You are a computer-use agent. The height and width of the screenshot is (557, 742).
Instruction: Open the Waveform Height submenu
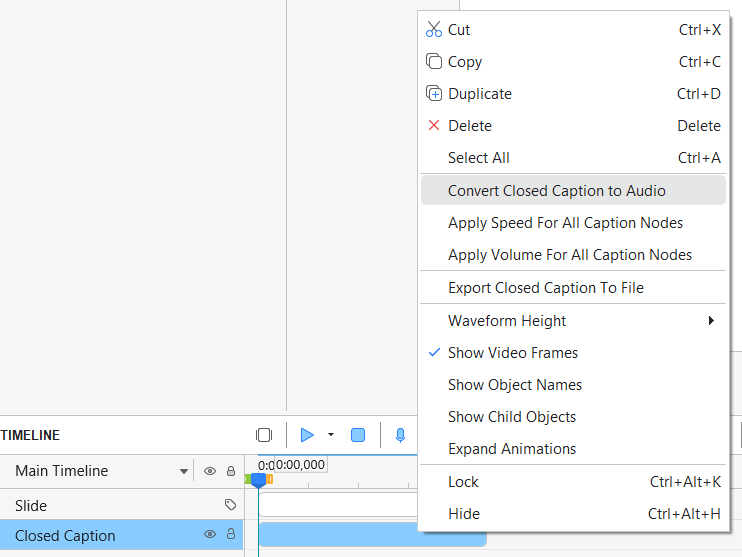point(573,321)
